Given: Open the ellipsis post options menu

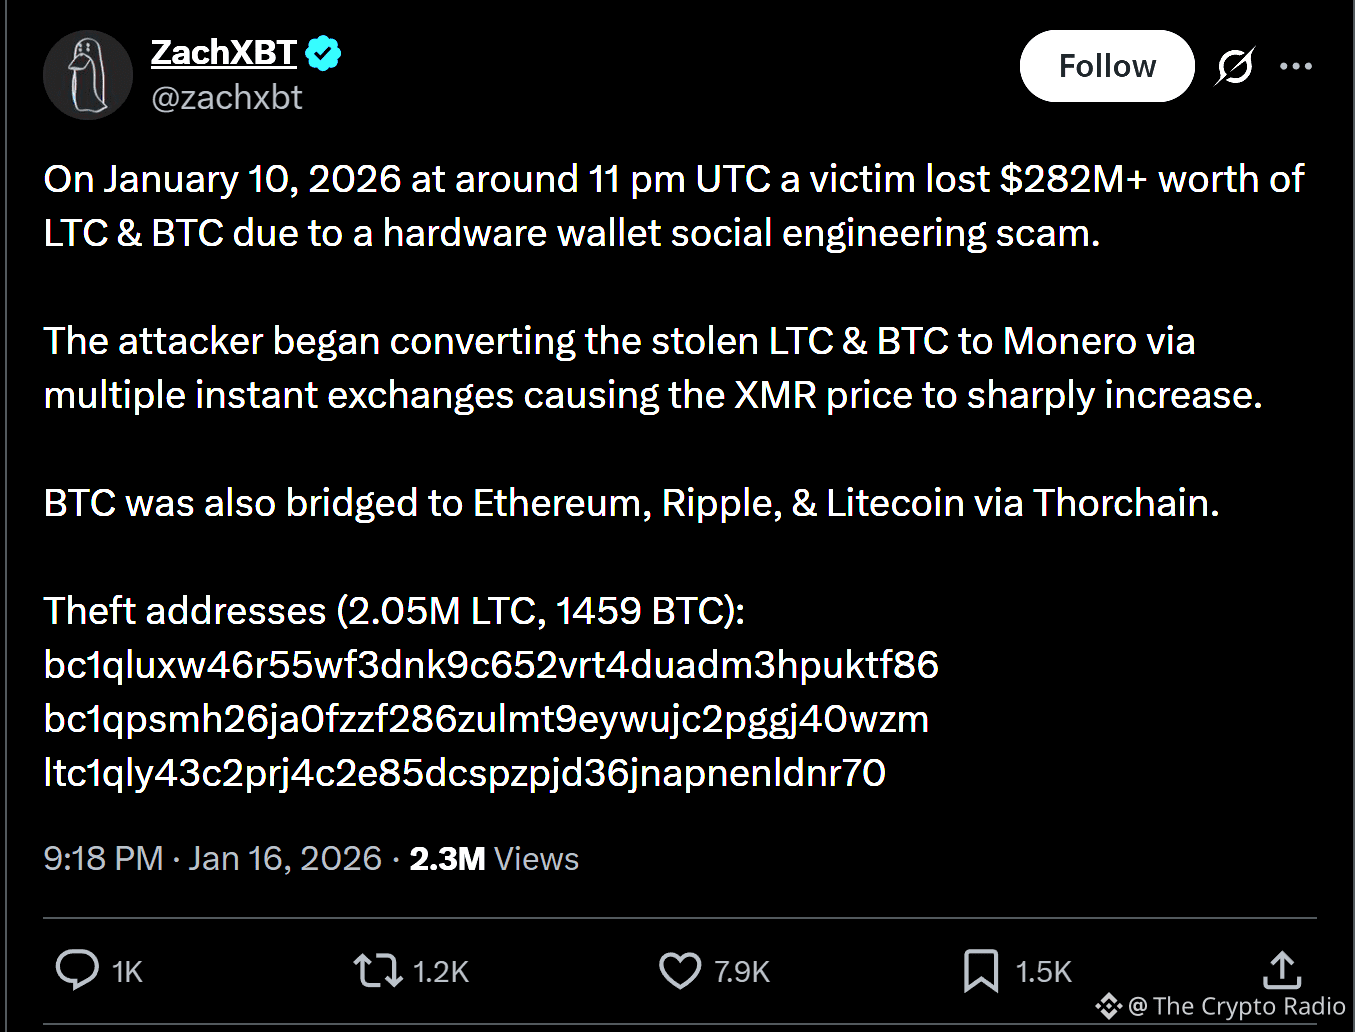Looking at the screenshot, I should click(x=1296, y=66).
